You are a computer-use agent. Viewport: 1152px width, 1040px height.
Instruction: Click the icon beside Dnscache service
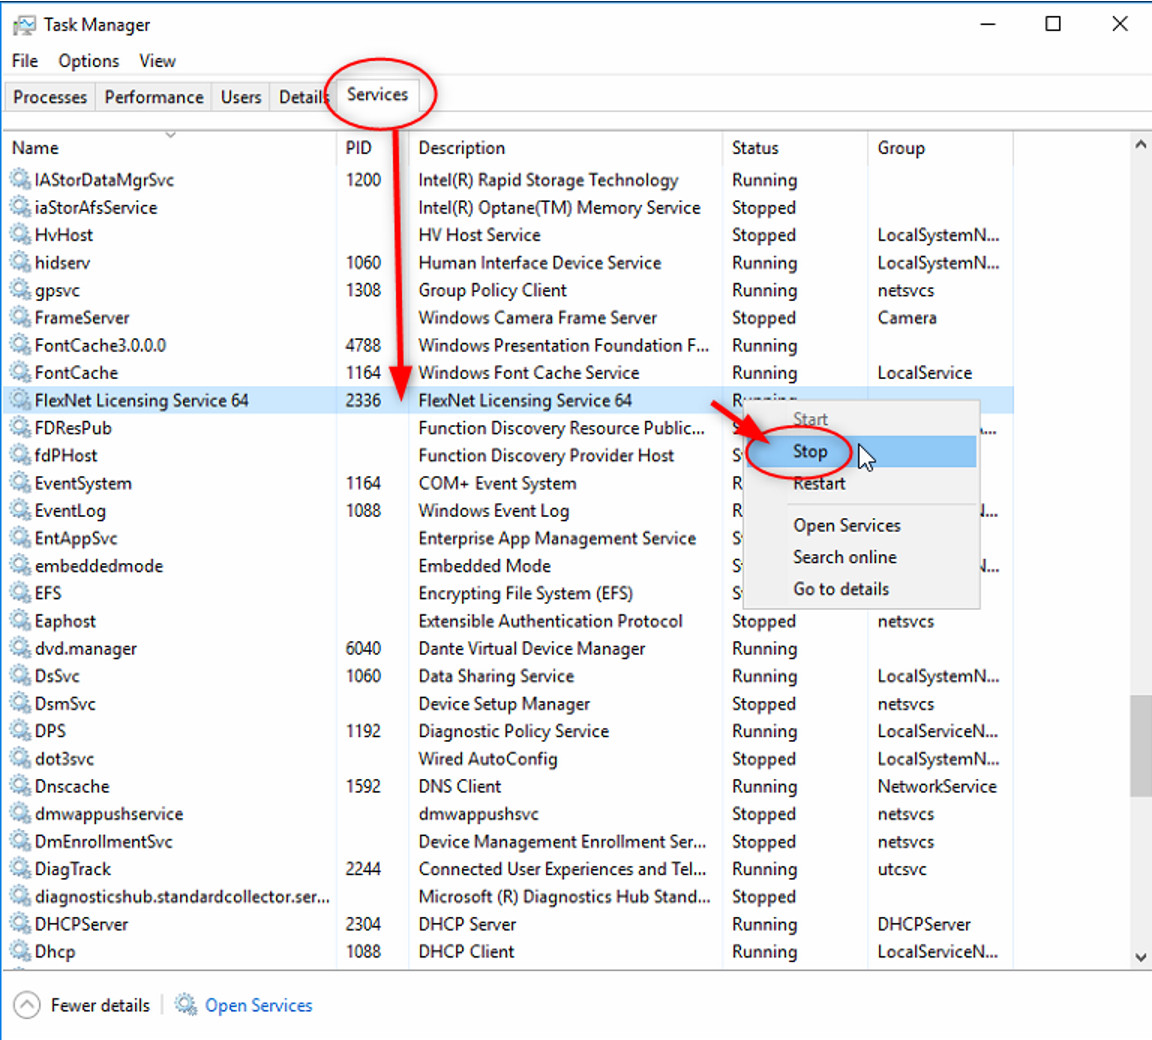point(19,787)
